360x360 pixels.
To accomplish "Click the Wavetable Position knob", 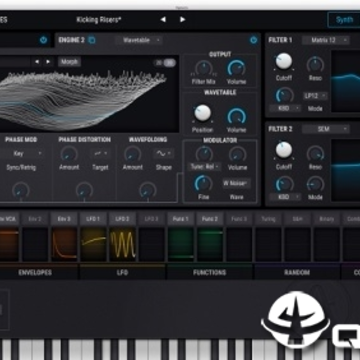I will [x=202, y=114].
